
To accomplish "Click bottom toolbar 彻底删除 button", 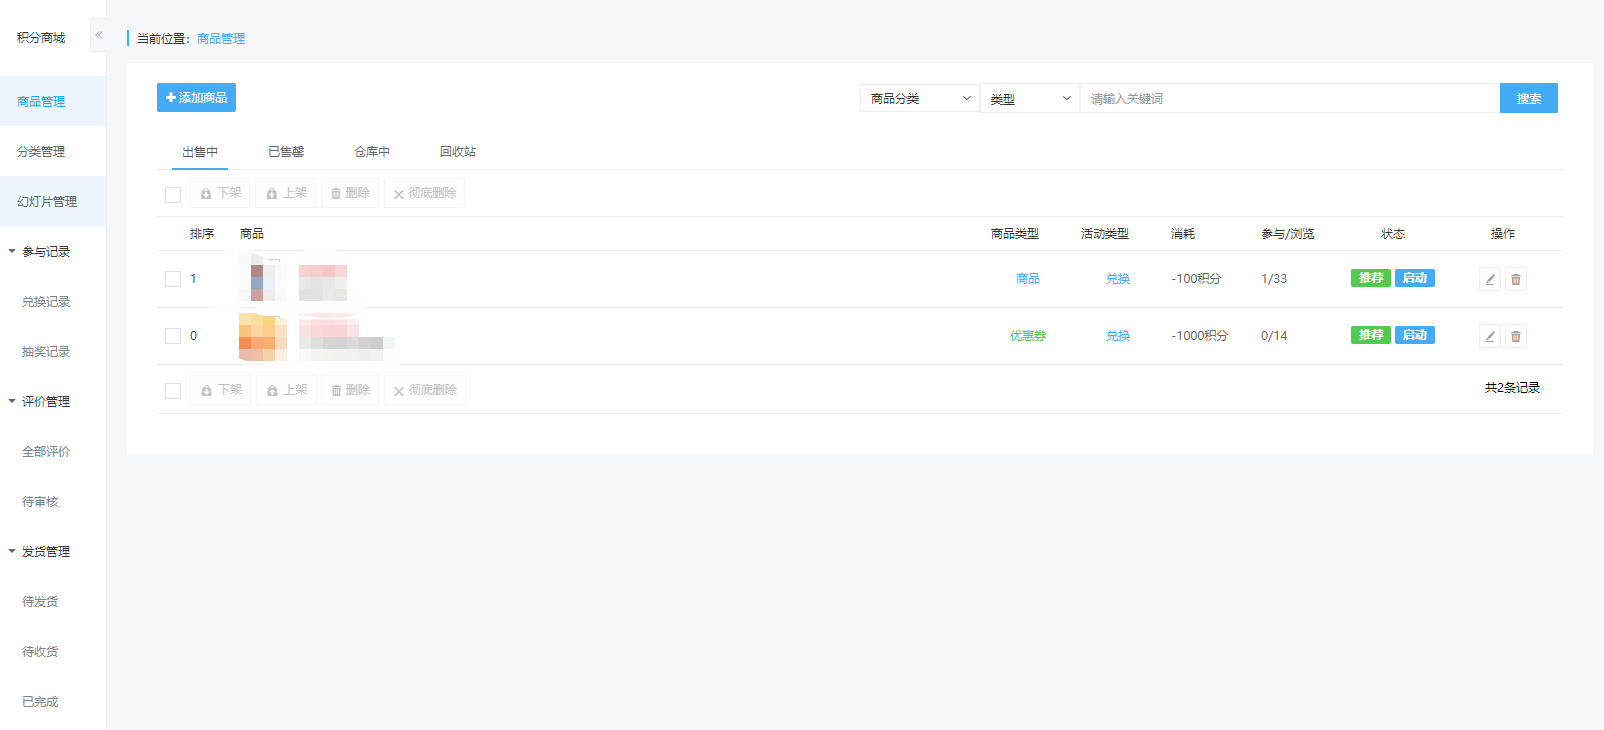I will (425, 390).
